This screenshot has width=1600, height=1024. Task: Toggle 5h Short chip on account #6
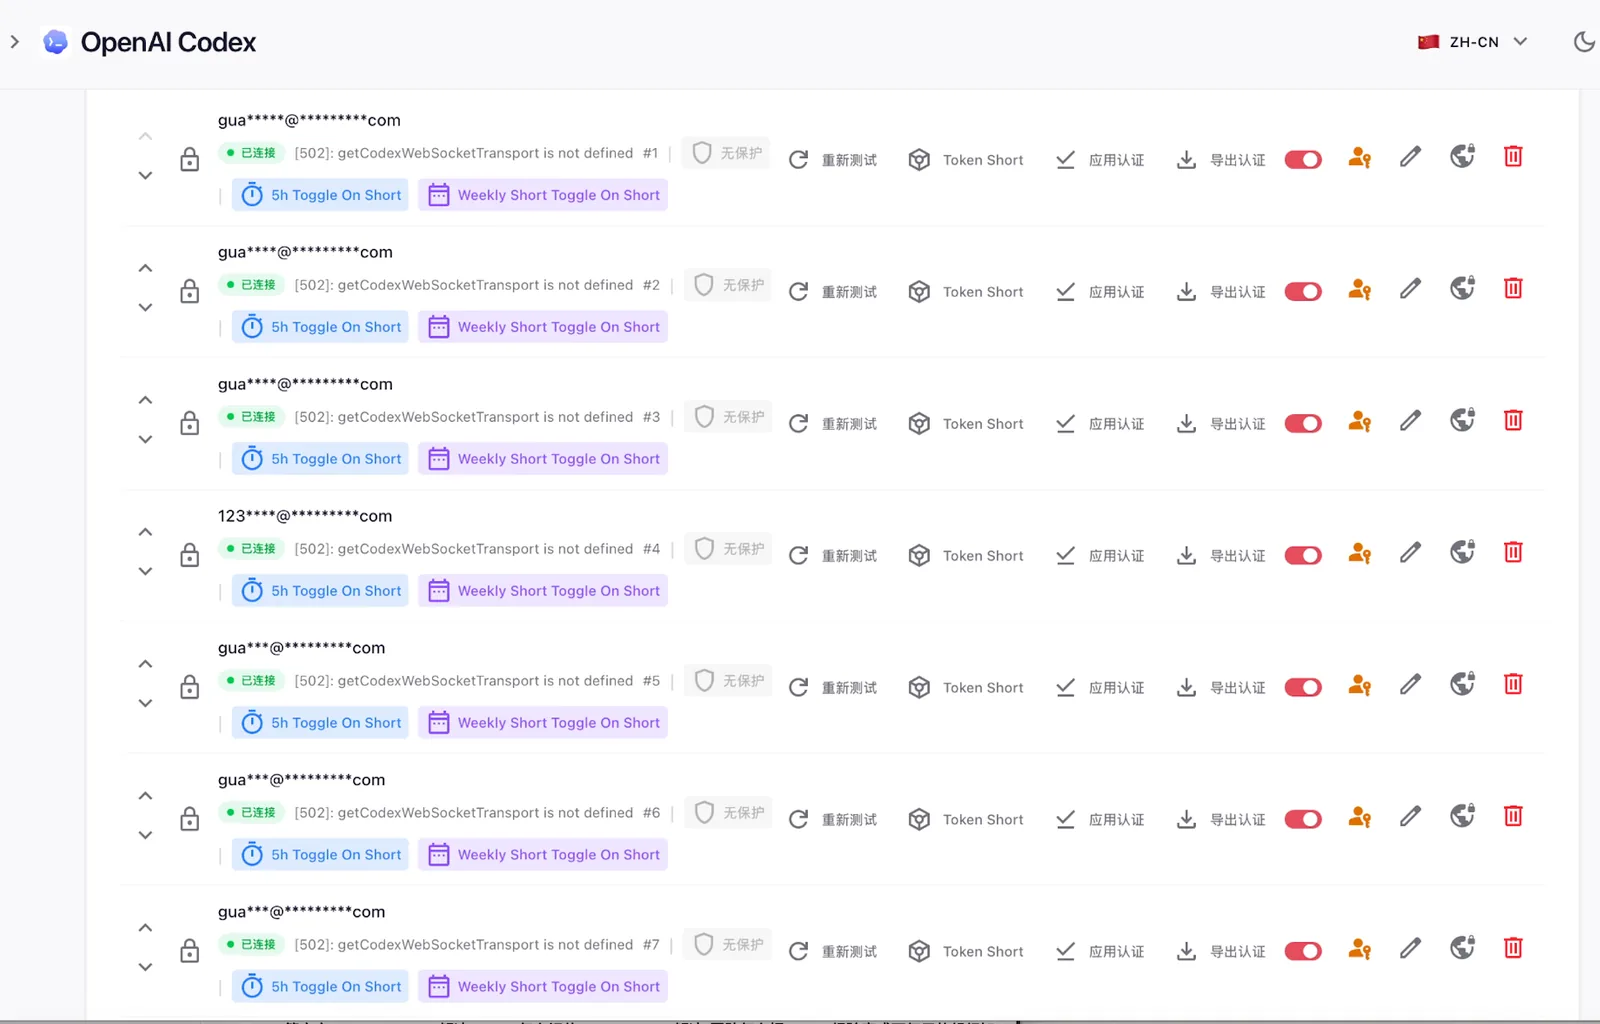tap(320, 855)
